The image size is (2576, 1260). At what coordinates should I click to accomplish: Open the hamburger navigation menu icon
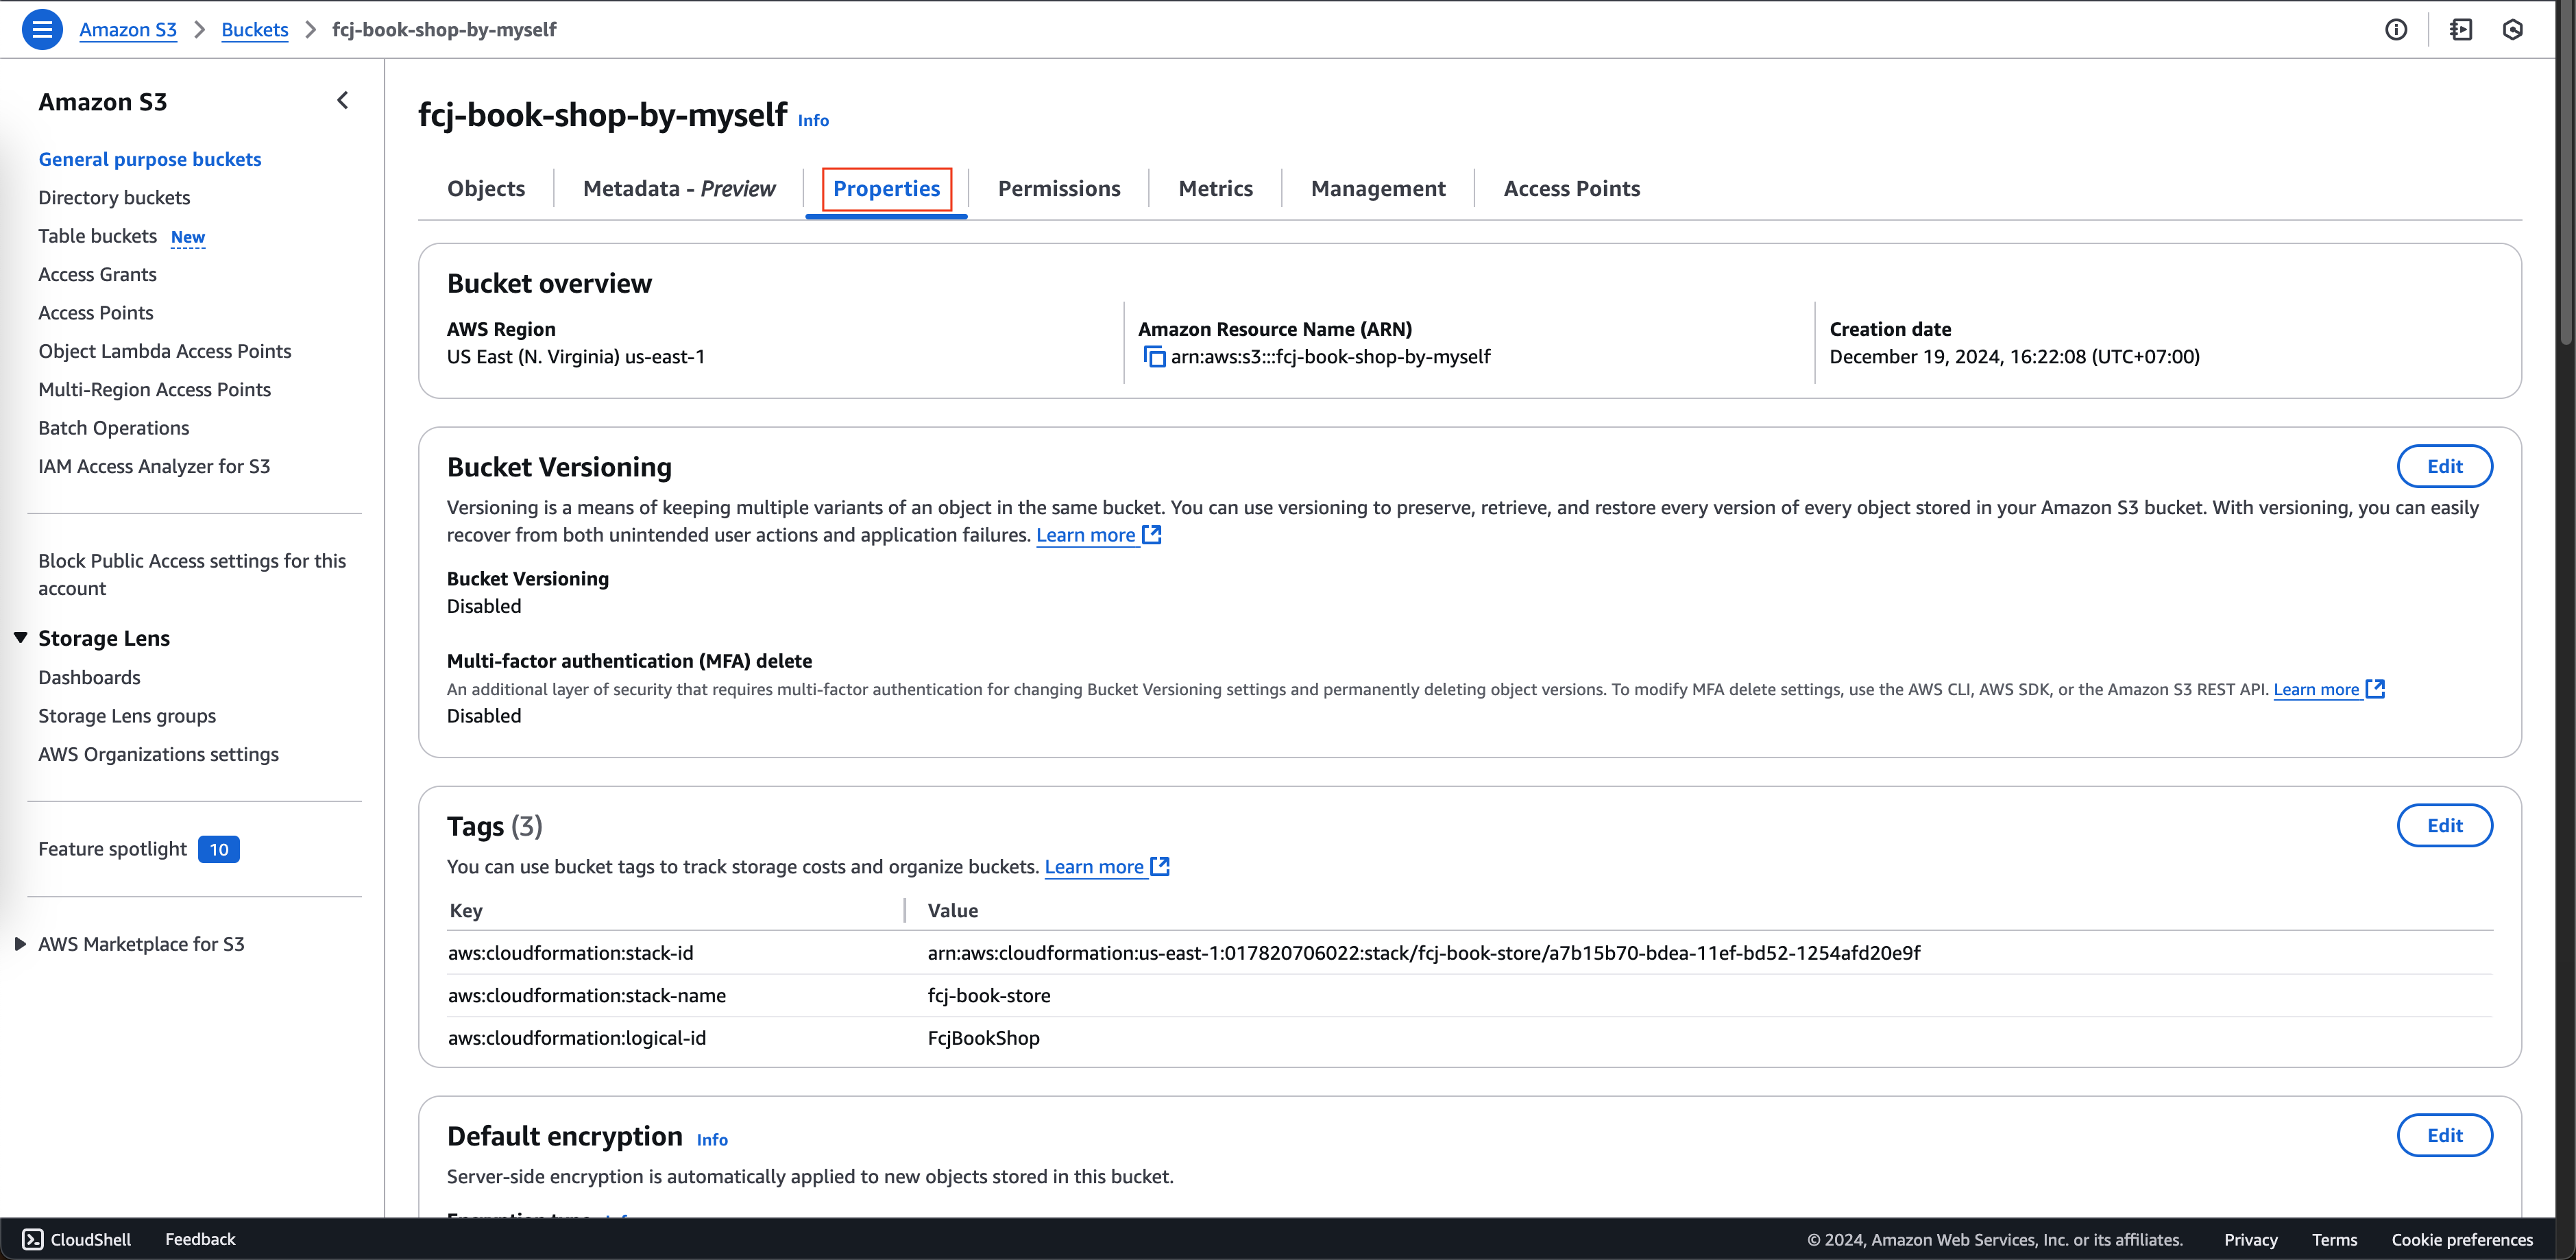(x=42, y=29)
